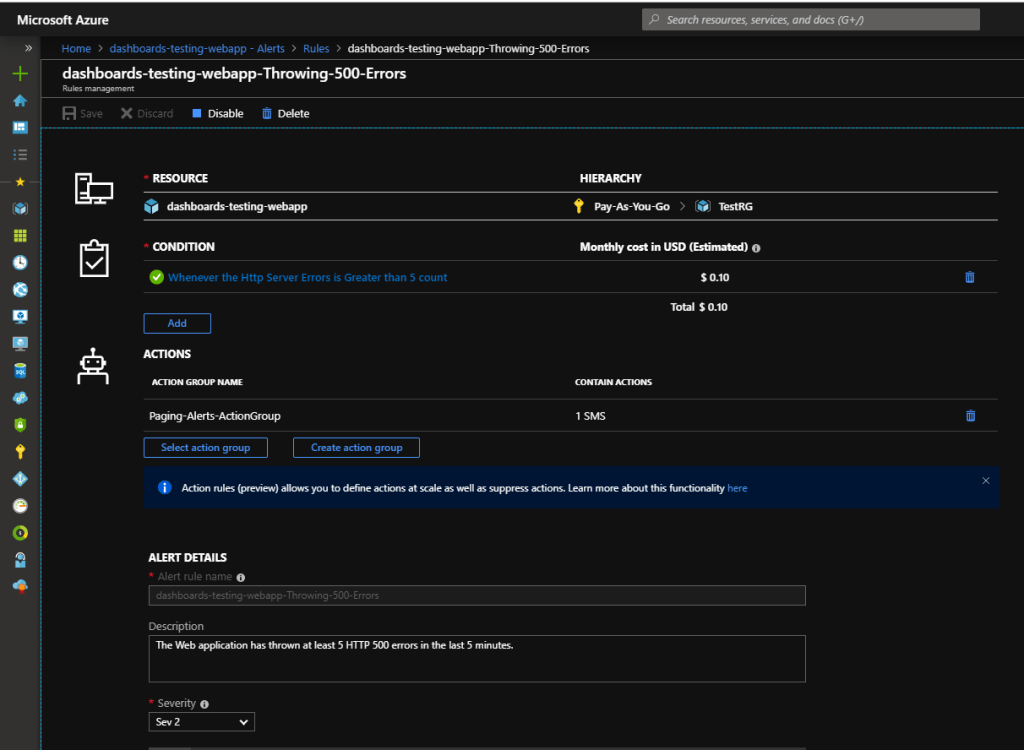
Task: Click the Add condition button
Action: 177,323
